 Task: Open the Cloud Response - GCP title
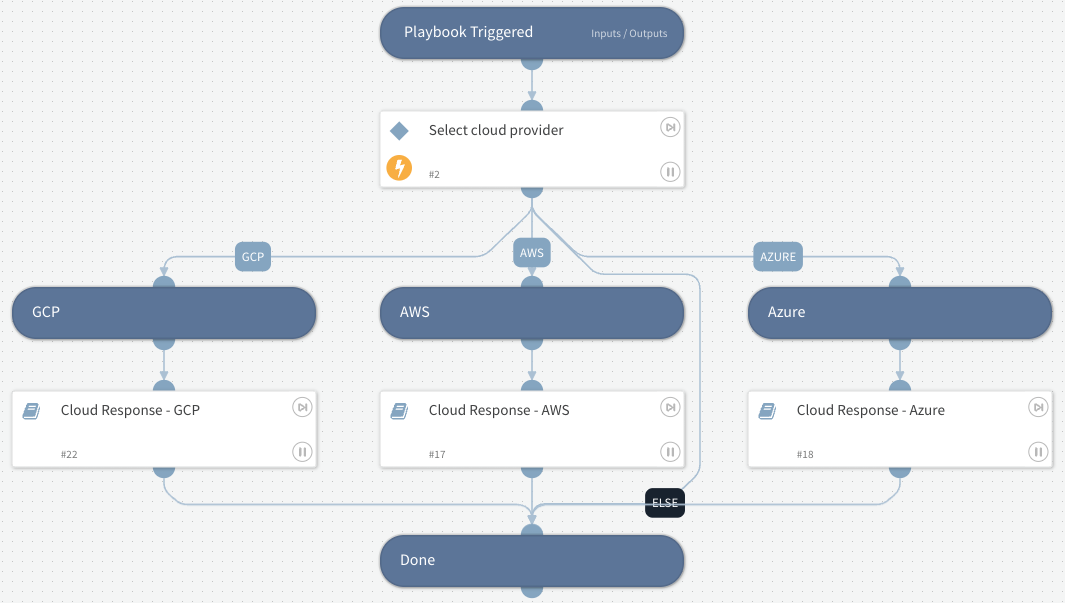[130, 410]
